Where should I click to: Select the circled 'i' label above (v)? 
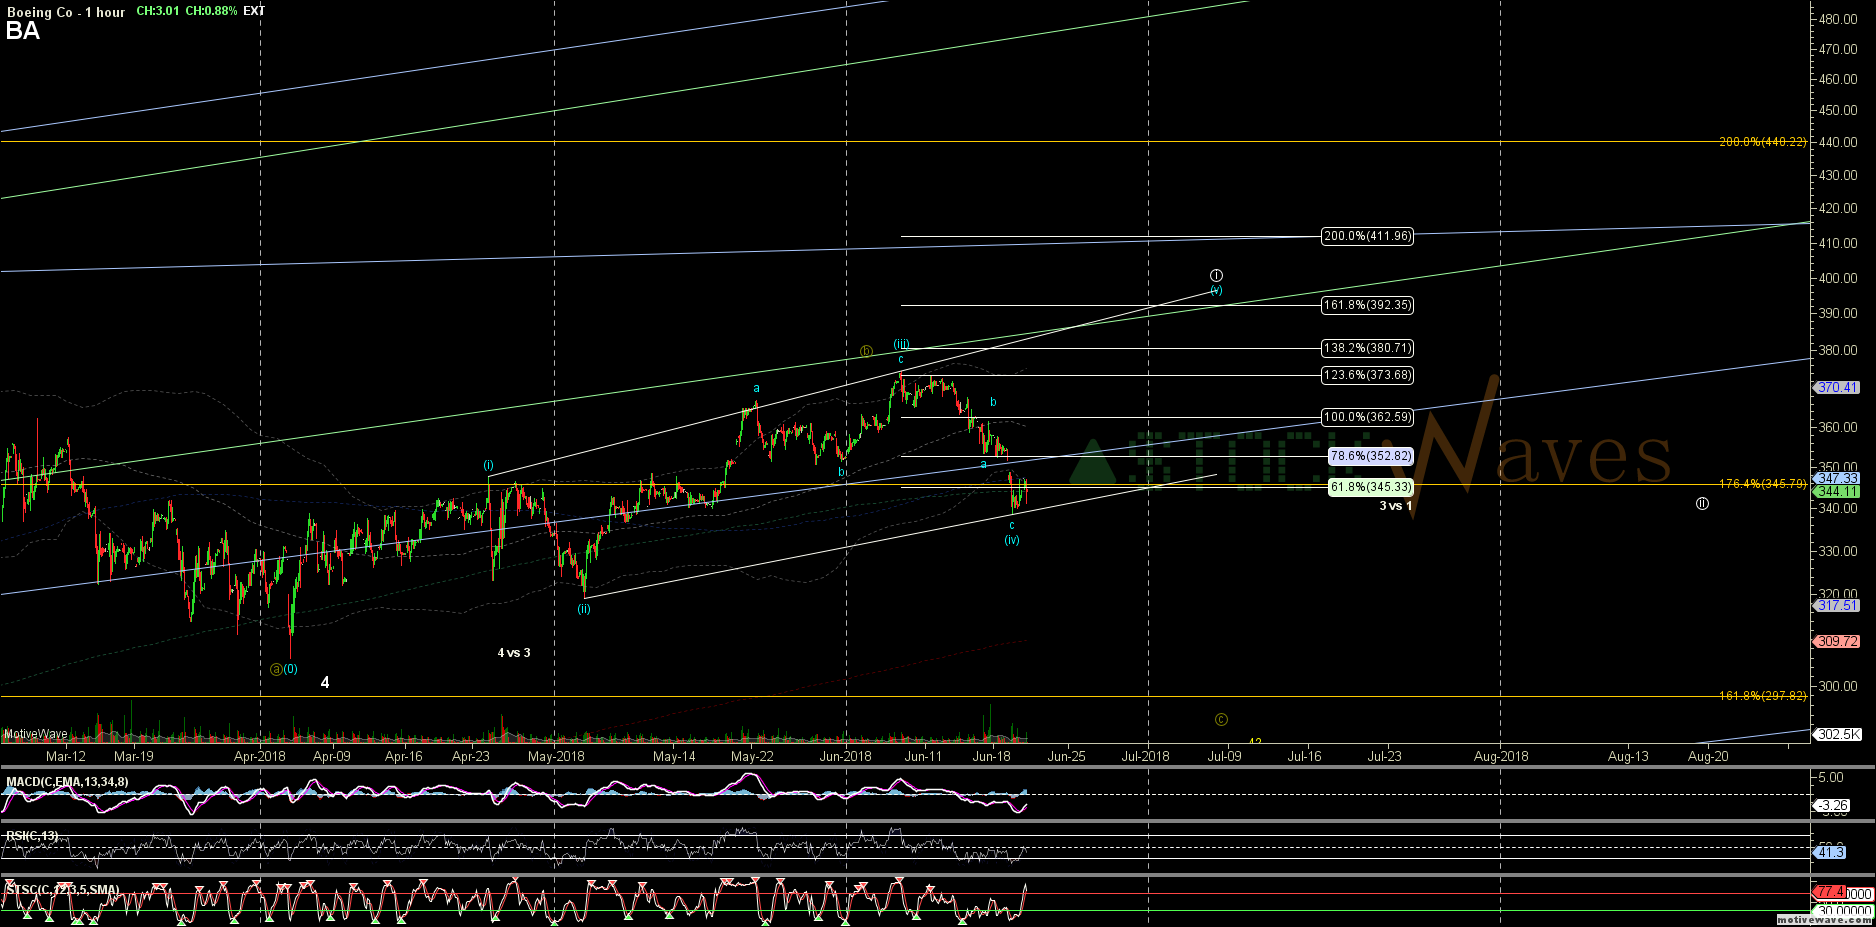coord(1216,275)
